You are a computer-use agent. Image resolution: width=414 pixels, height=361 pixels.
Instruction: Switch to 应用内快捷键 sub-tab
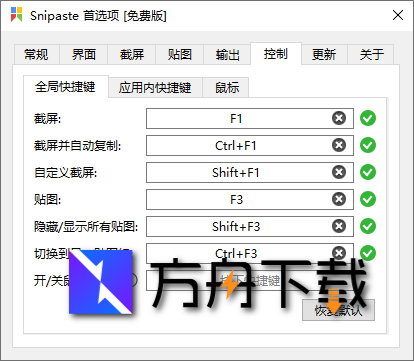pyautogui.click(x=155, y=88)
